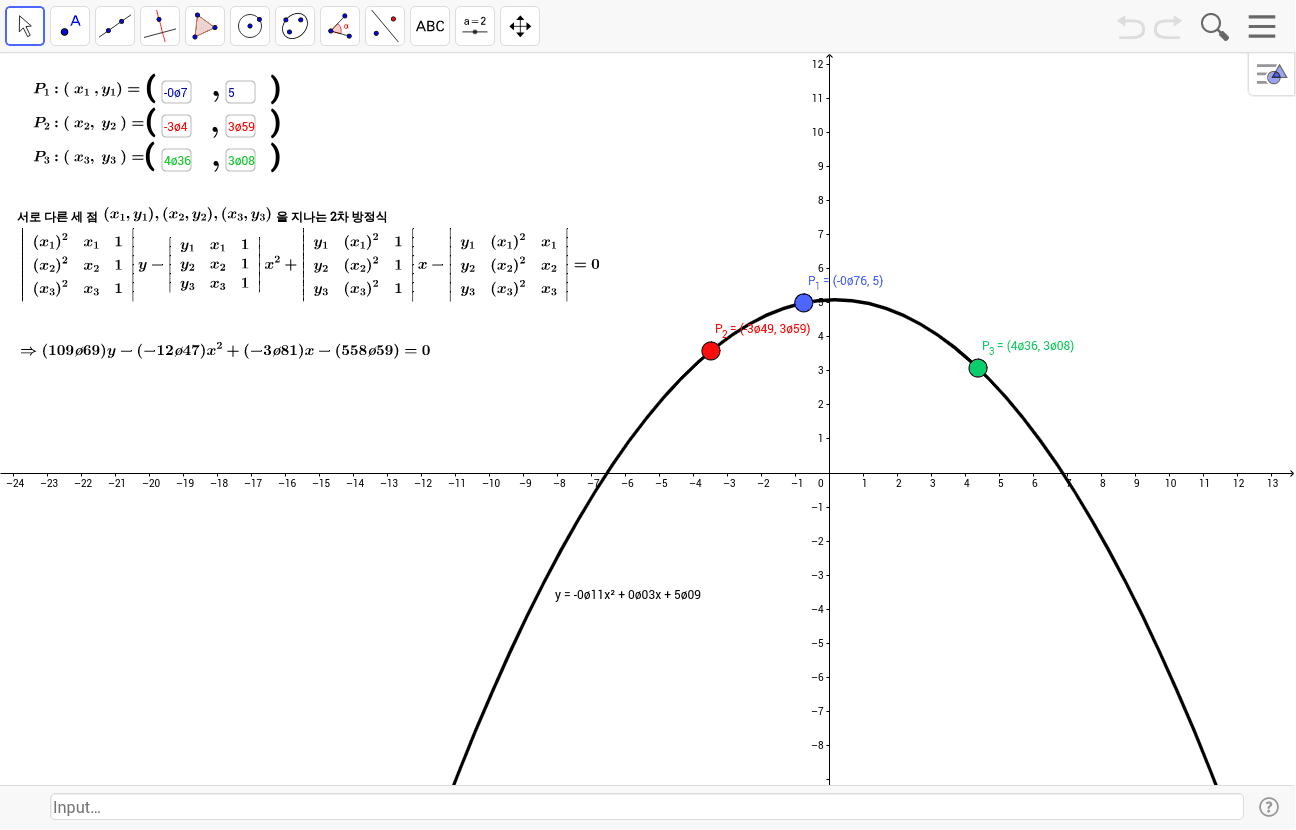Toggle the Algebra panel via top-right icon
The width and height of the screenshot is (1296, 830).
click(1271, 74)
